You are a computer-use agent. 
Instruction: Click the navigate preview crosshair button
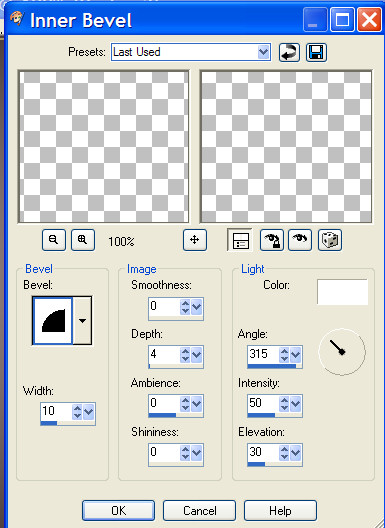tap(195, 240)
